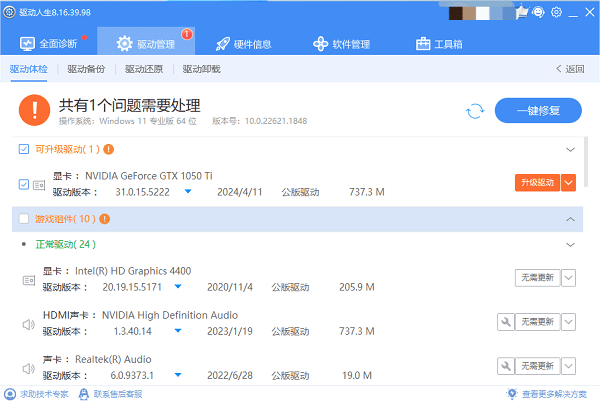This screenshot has width=600, height=401.
Task: Click the wrench icon for Realtek Audio
Action: click(x=505, y=366)
